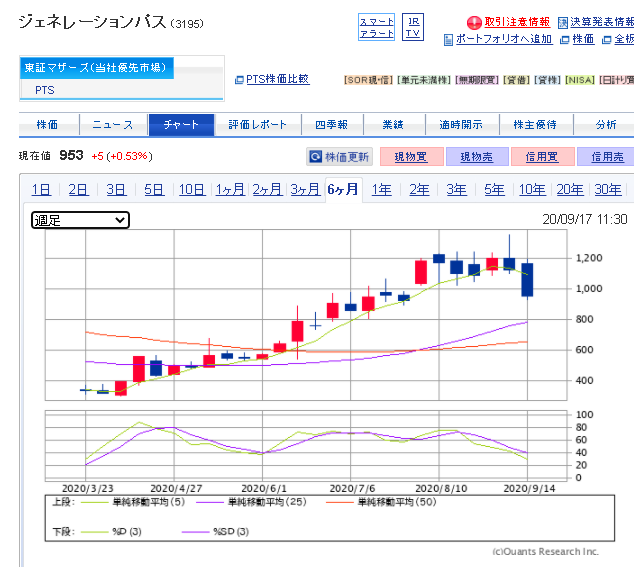Open the IR TV icon
The image size is (634, 567).
point(413,27)
